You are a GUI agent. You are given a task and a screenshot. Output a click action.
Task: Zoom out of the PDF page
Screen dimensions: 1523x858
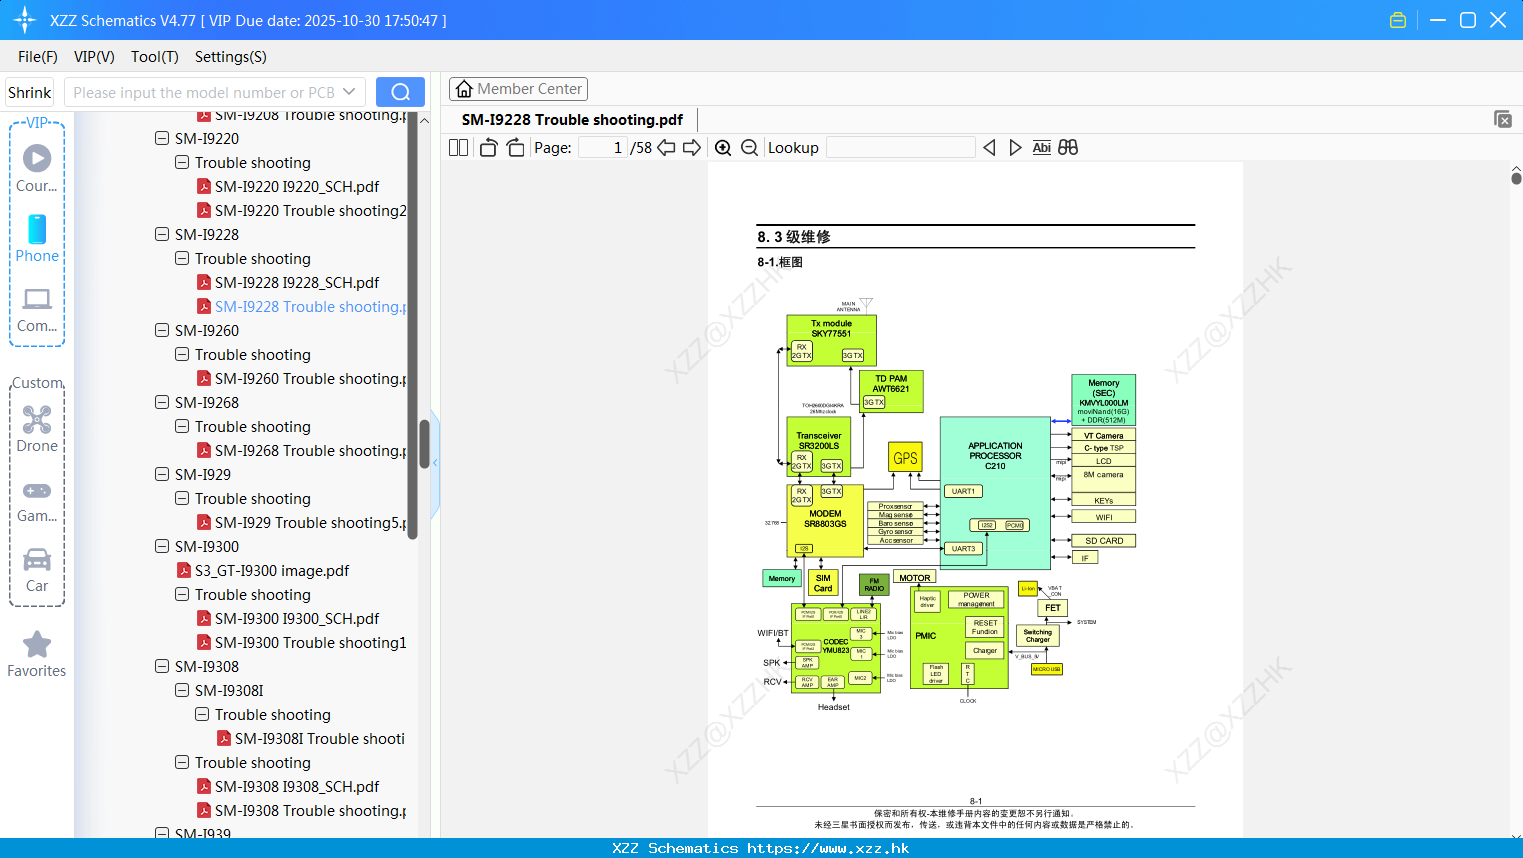pos(749,147)
